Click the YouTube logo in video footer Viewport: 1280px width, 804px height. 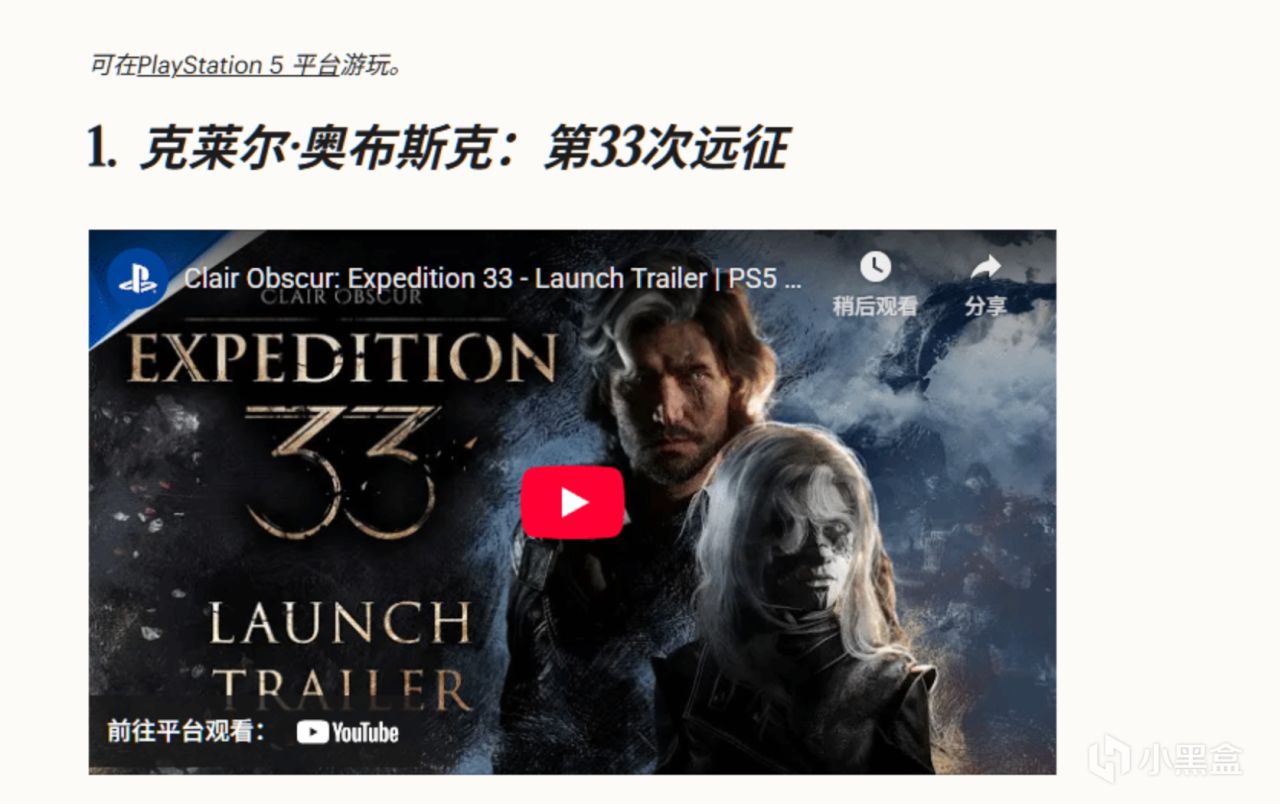point(348,732)
